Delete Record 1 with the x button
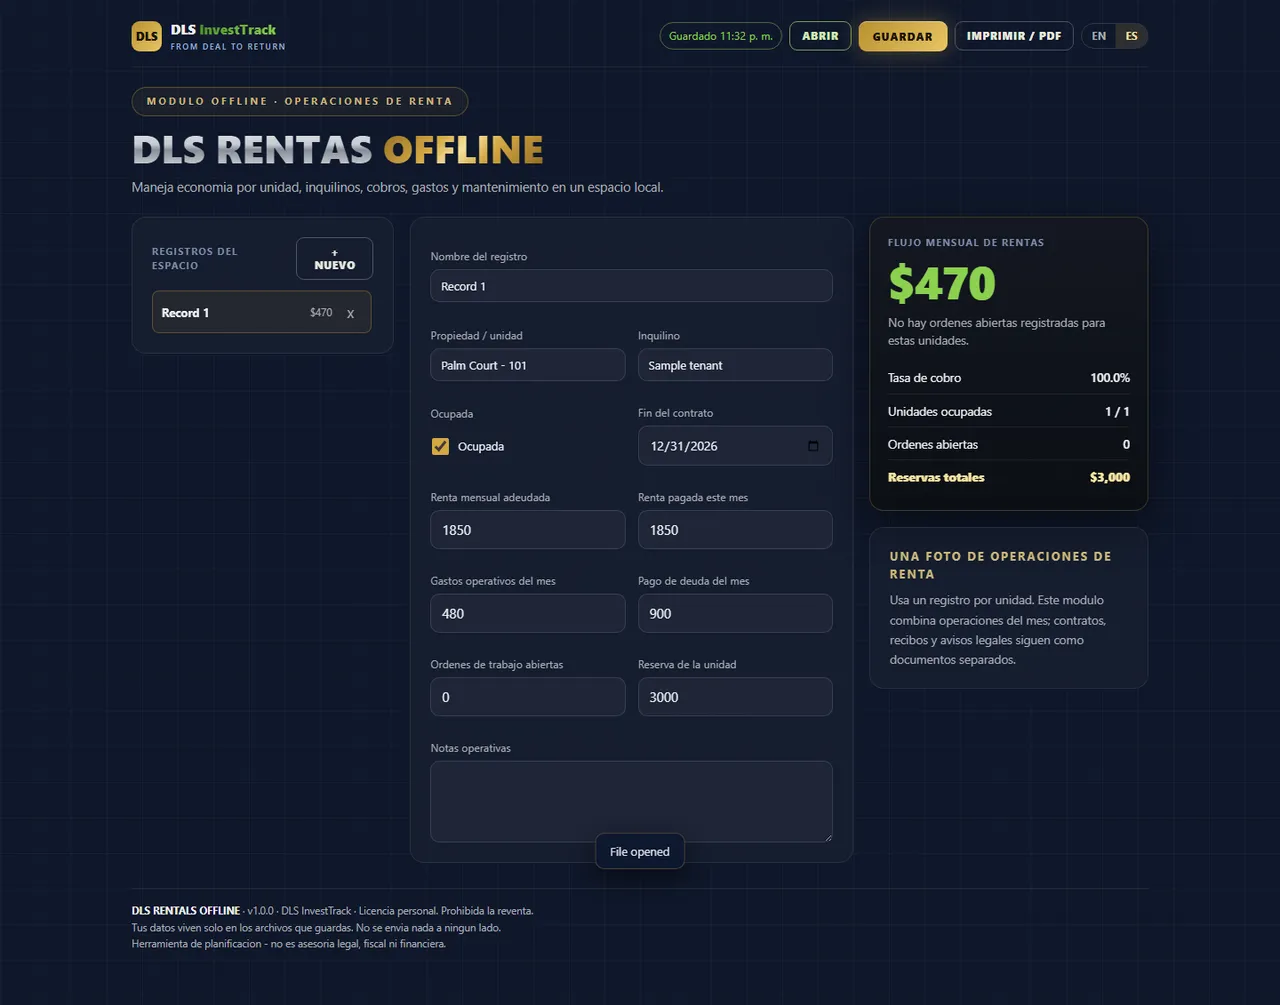Image resolution: width=1280 pixels, height=1005 pixels. [350, 313]
